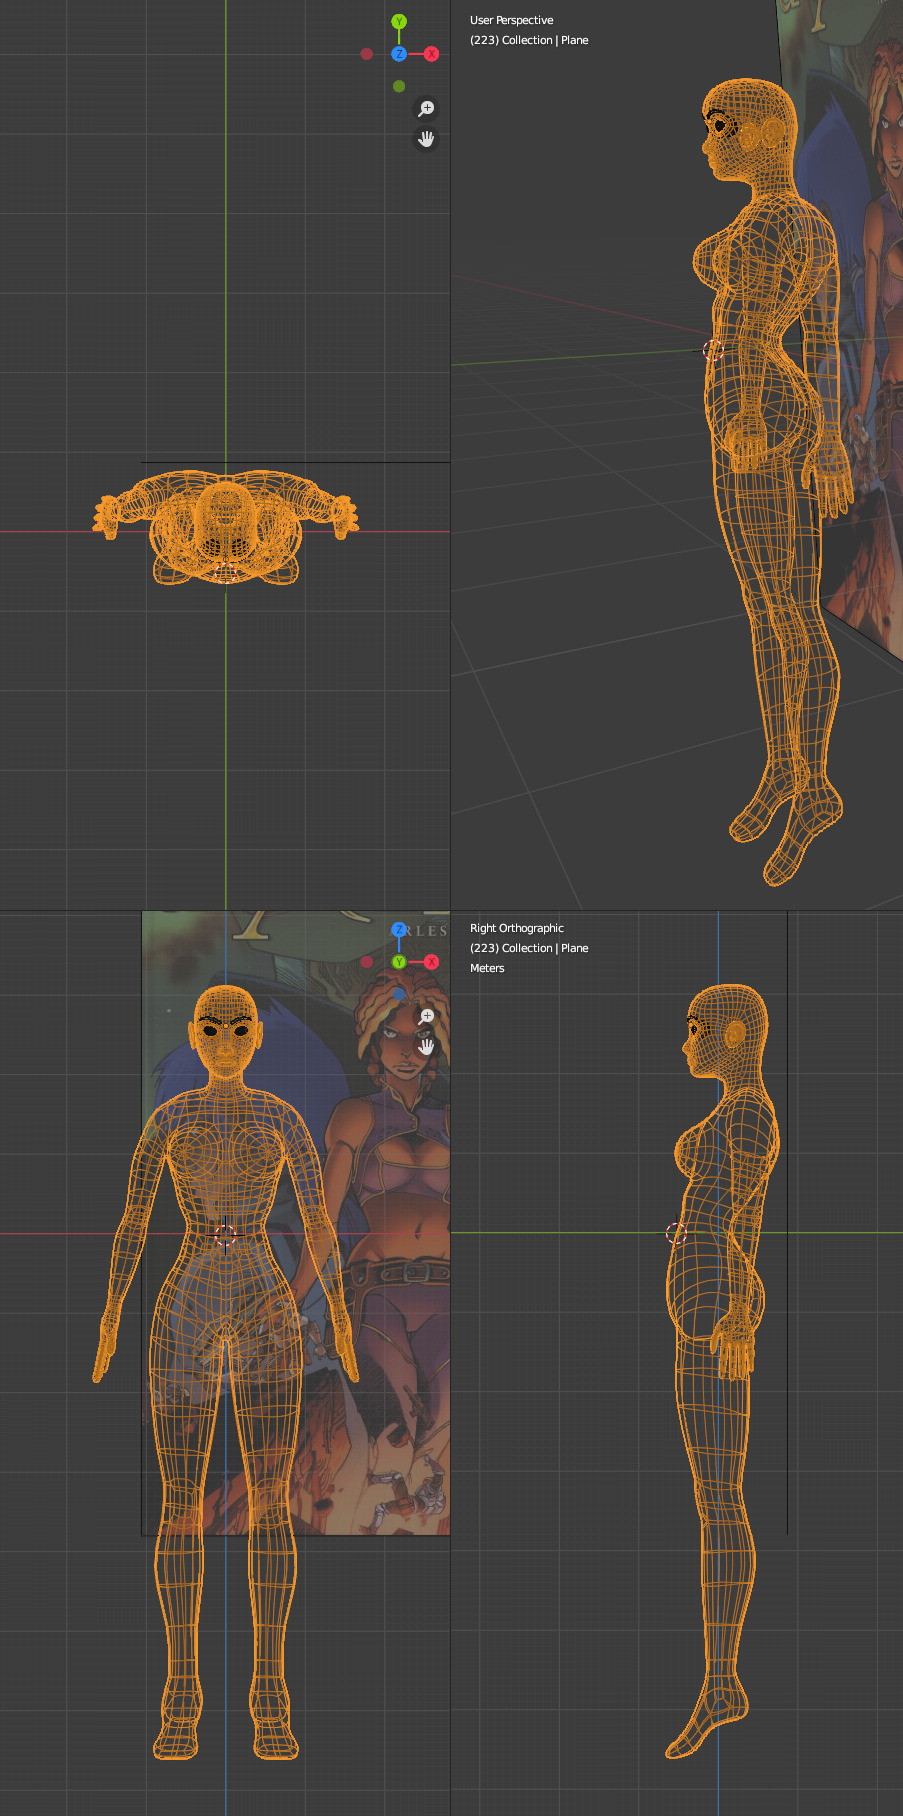Click the pan hand icon in top-view viewport

pos(426,139)
